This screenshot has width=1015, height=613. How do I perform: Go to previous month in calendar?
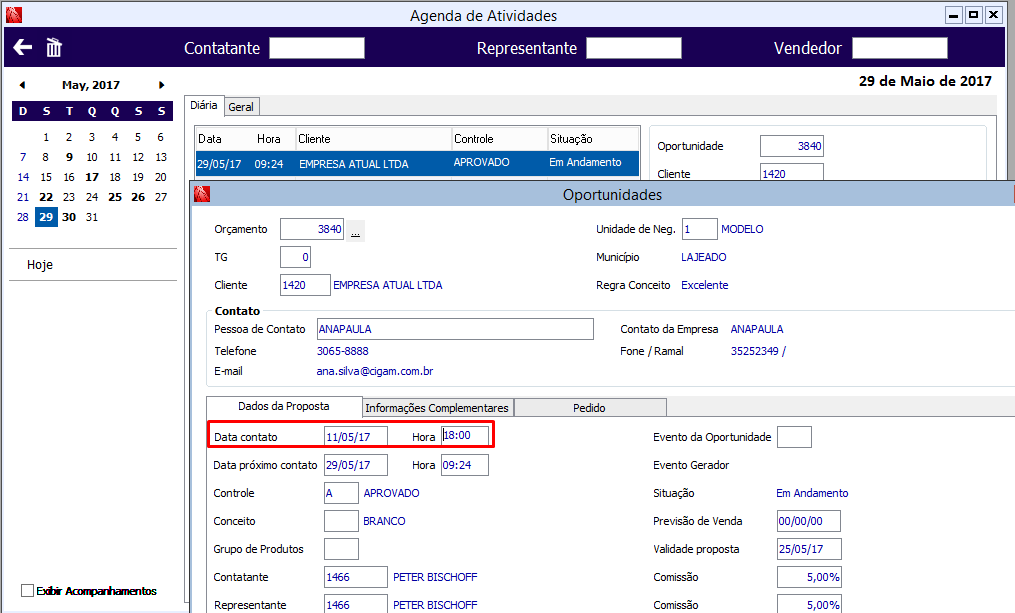(22, 85)
